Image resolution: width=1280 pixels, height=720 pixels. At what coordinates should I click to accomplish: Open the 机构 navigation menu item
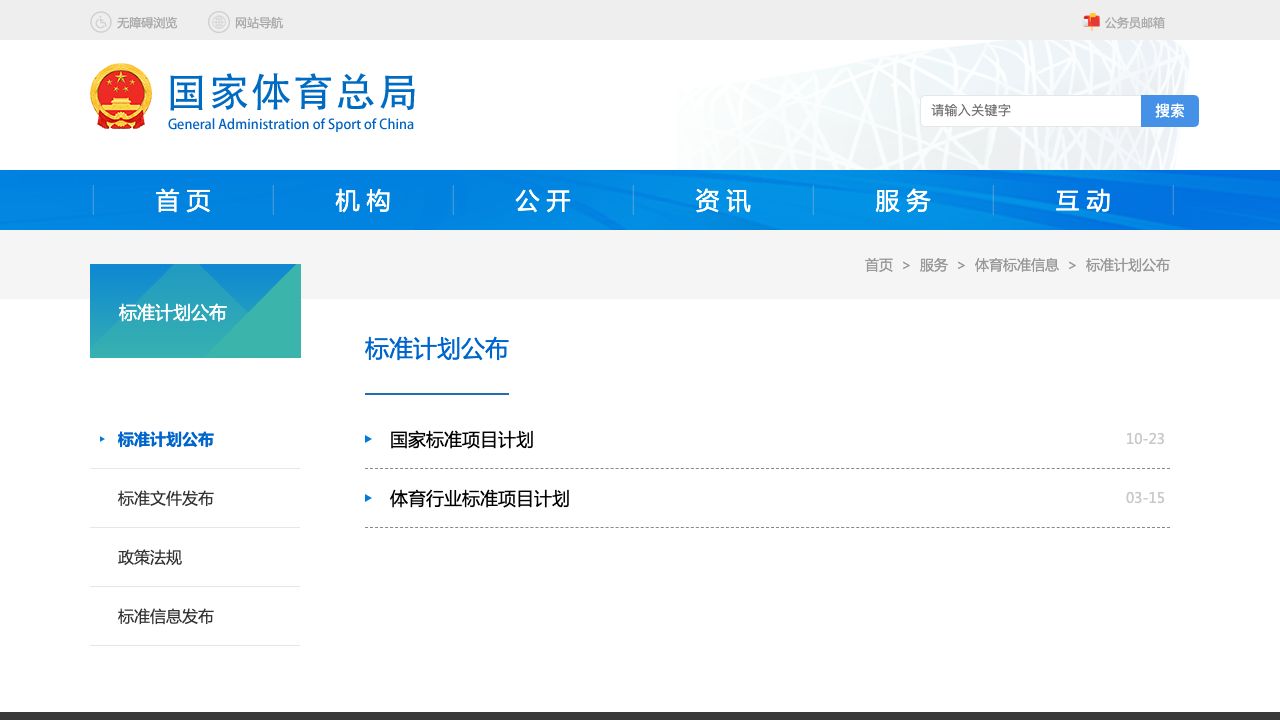point(363,201)
